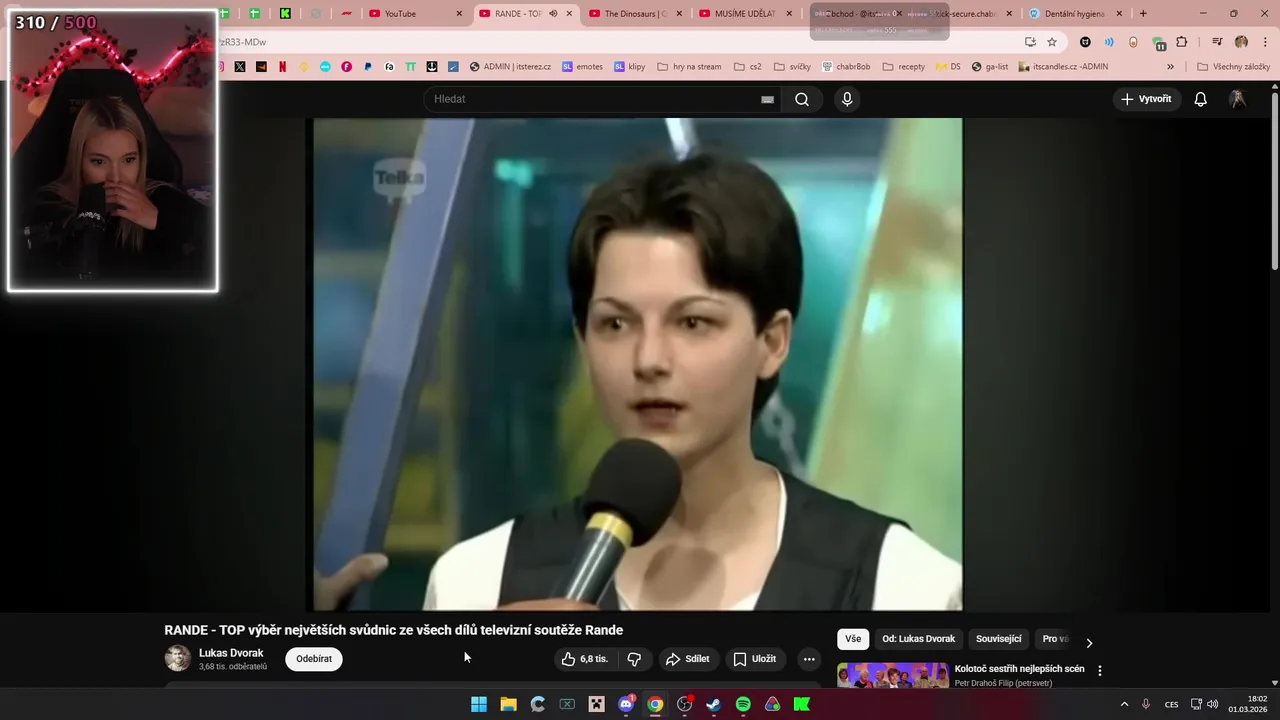Open Windows Start menu
Viewport: 1280px width, 720px height.
point(479,704)
